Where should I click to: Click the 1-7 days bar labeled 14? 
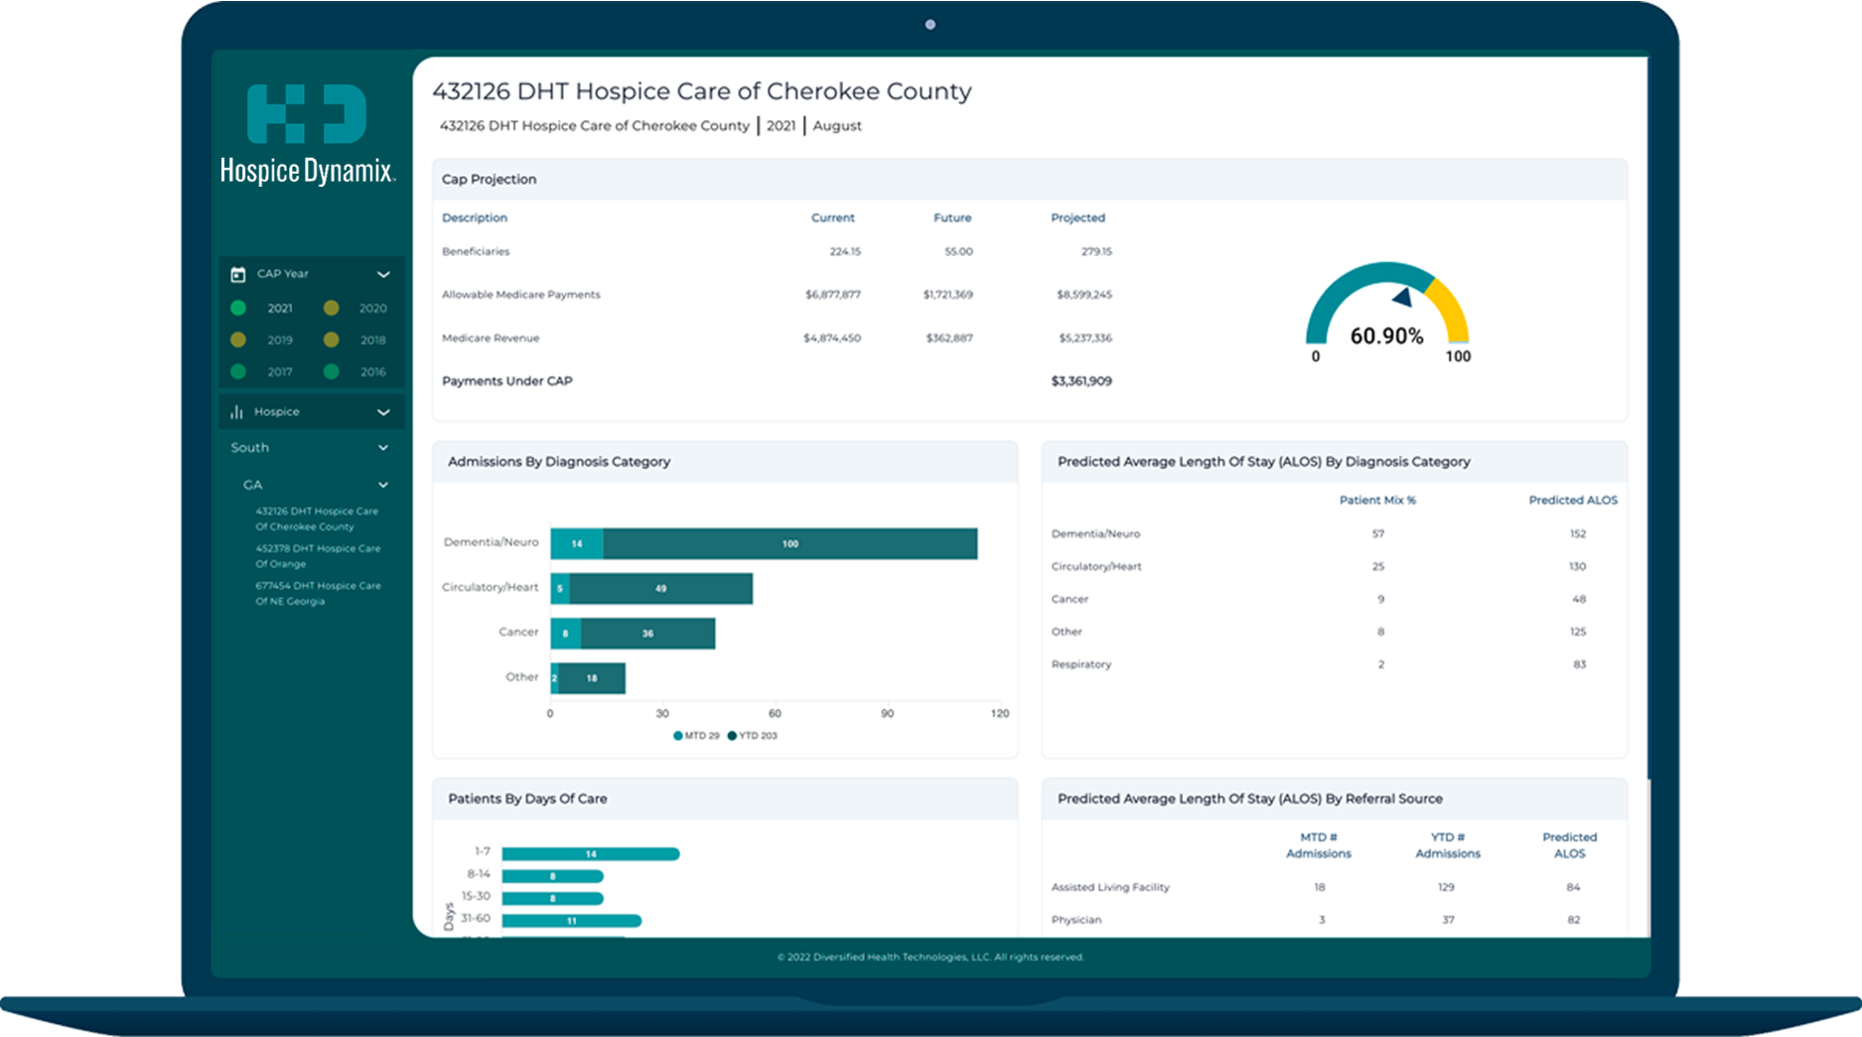click(591, 854)
